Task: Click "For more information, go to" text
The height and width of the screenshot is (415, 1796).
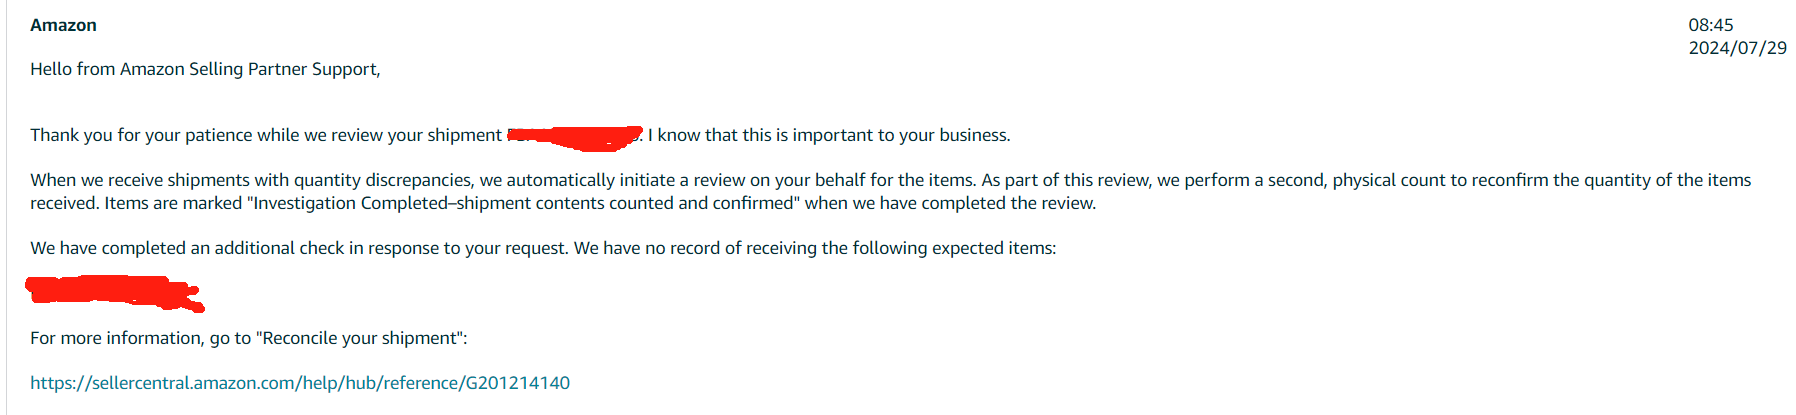Action: pos(140,338)
